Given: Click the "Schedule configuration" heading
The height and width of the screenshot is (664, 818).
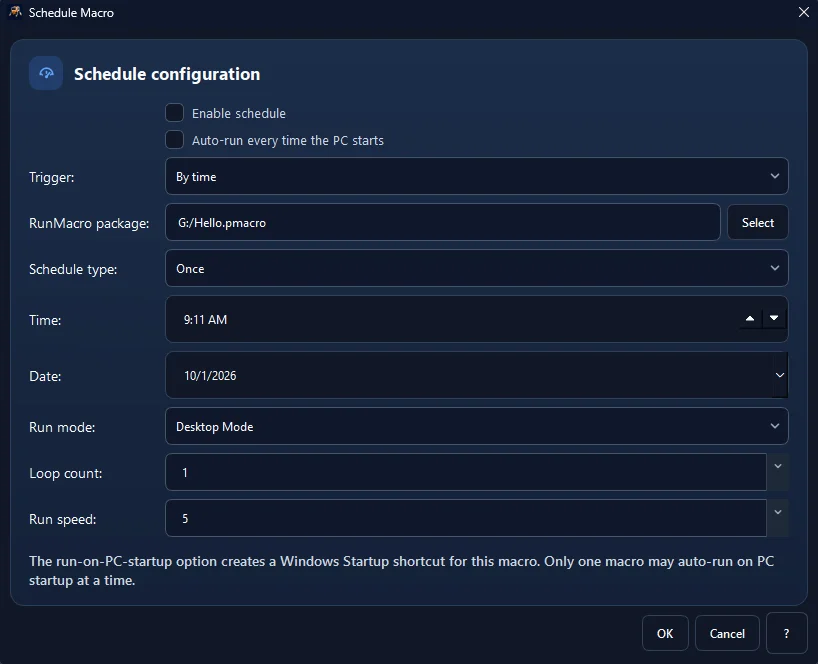Looking at the screenshot, I should point(167,74).
